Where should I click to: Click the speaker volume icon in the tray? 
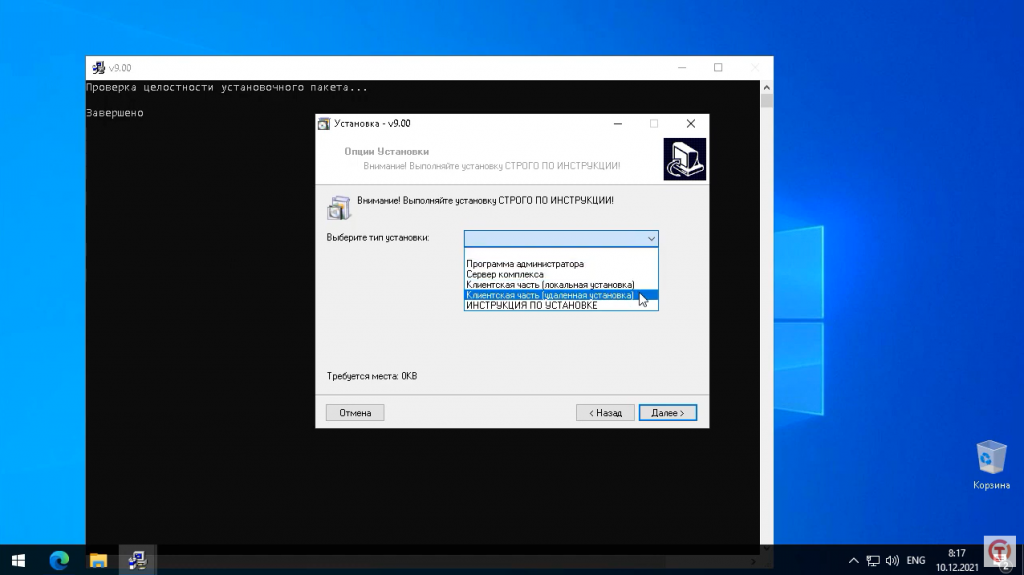pyautogui.click(x=891, y=560)
